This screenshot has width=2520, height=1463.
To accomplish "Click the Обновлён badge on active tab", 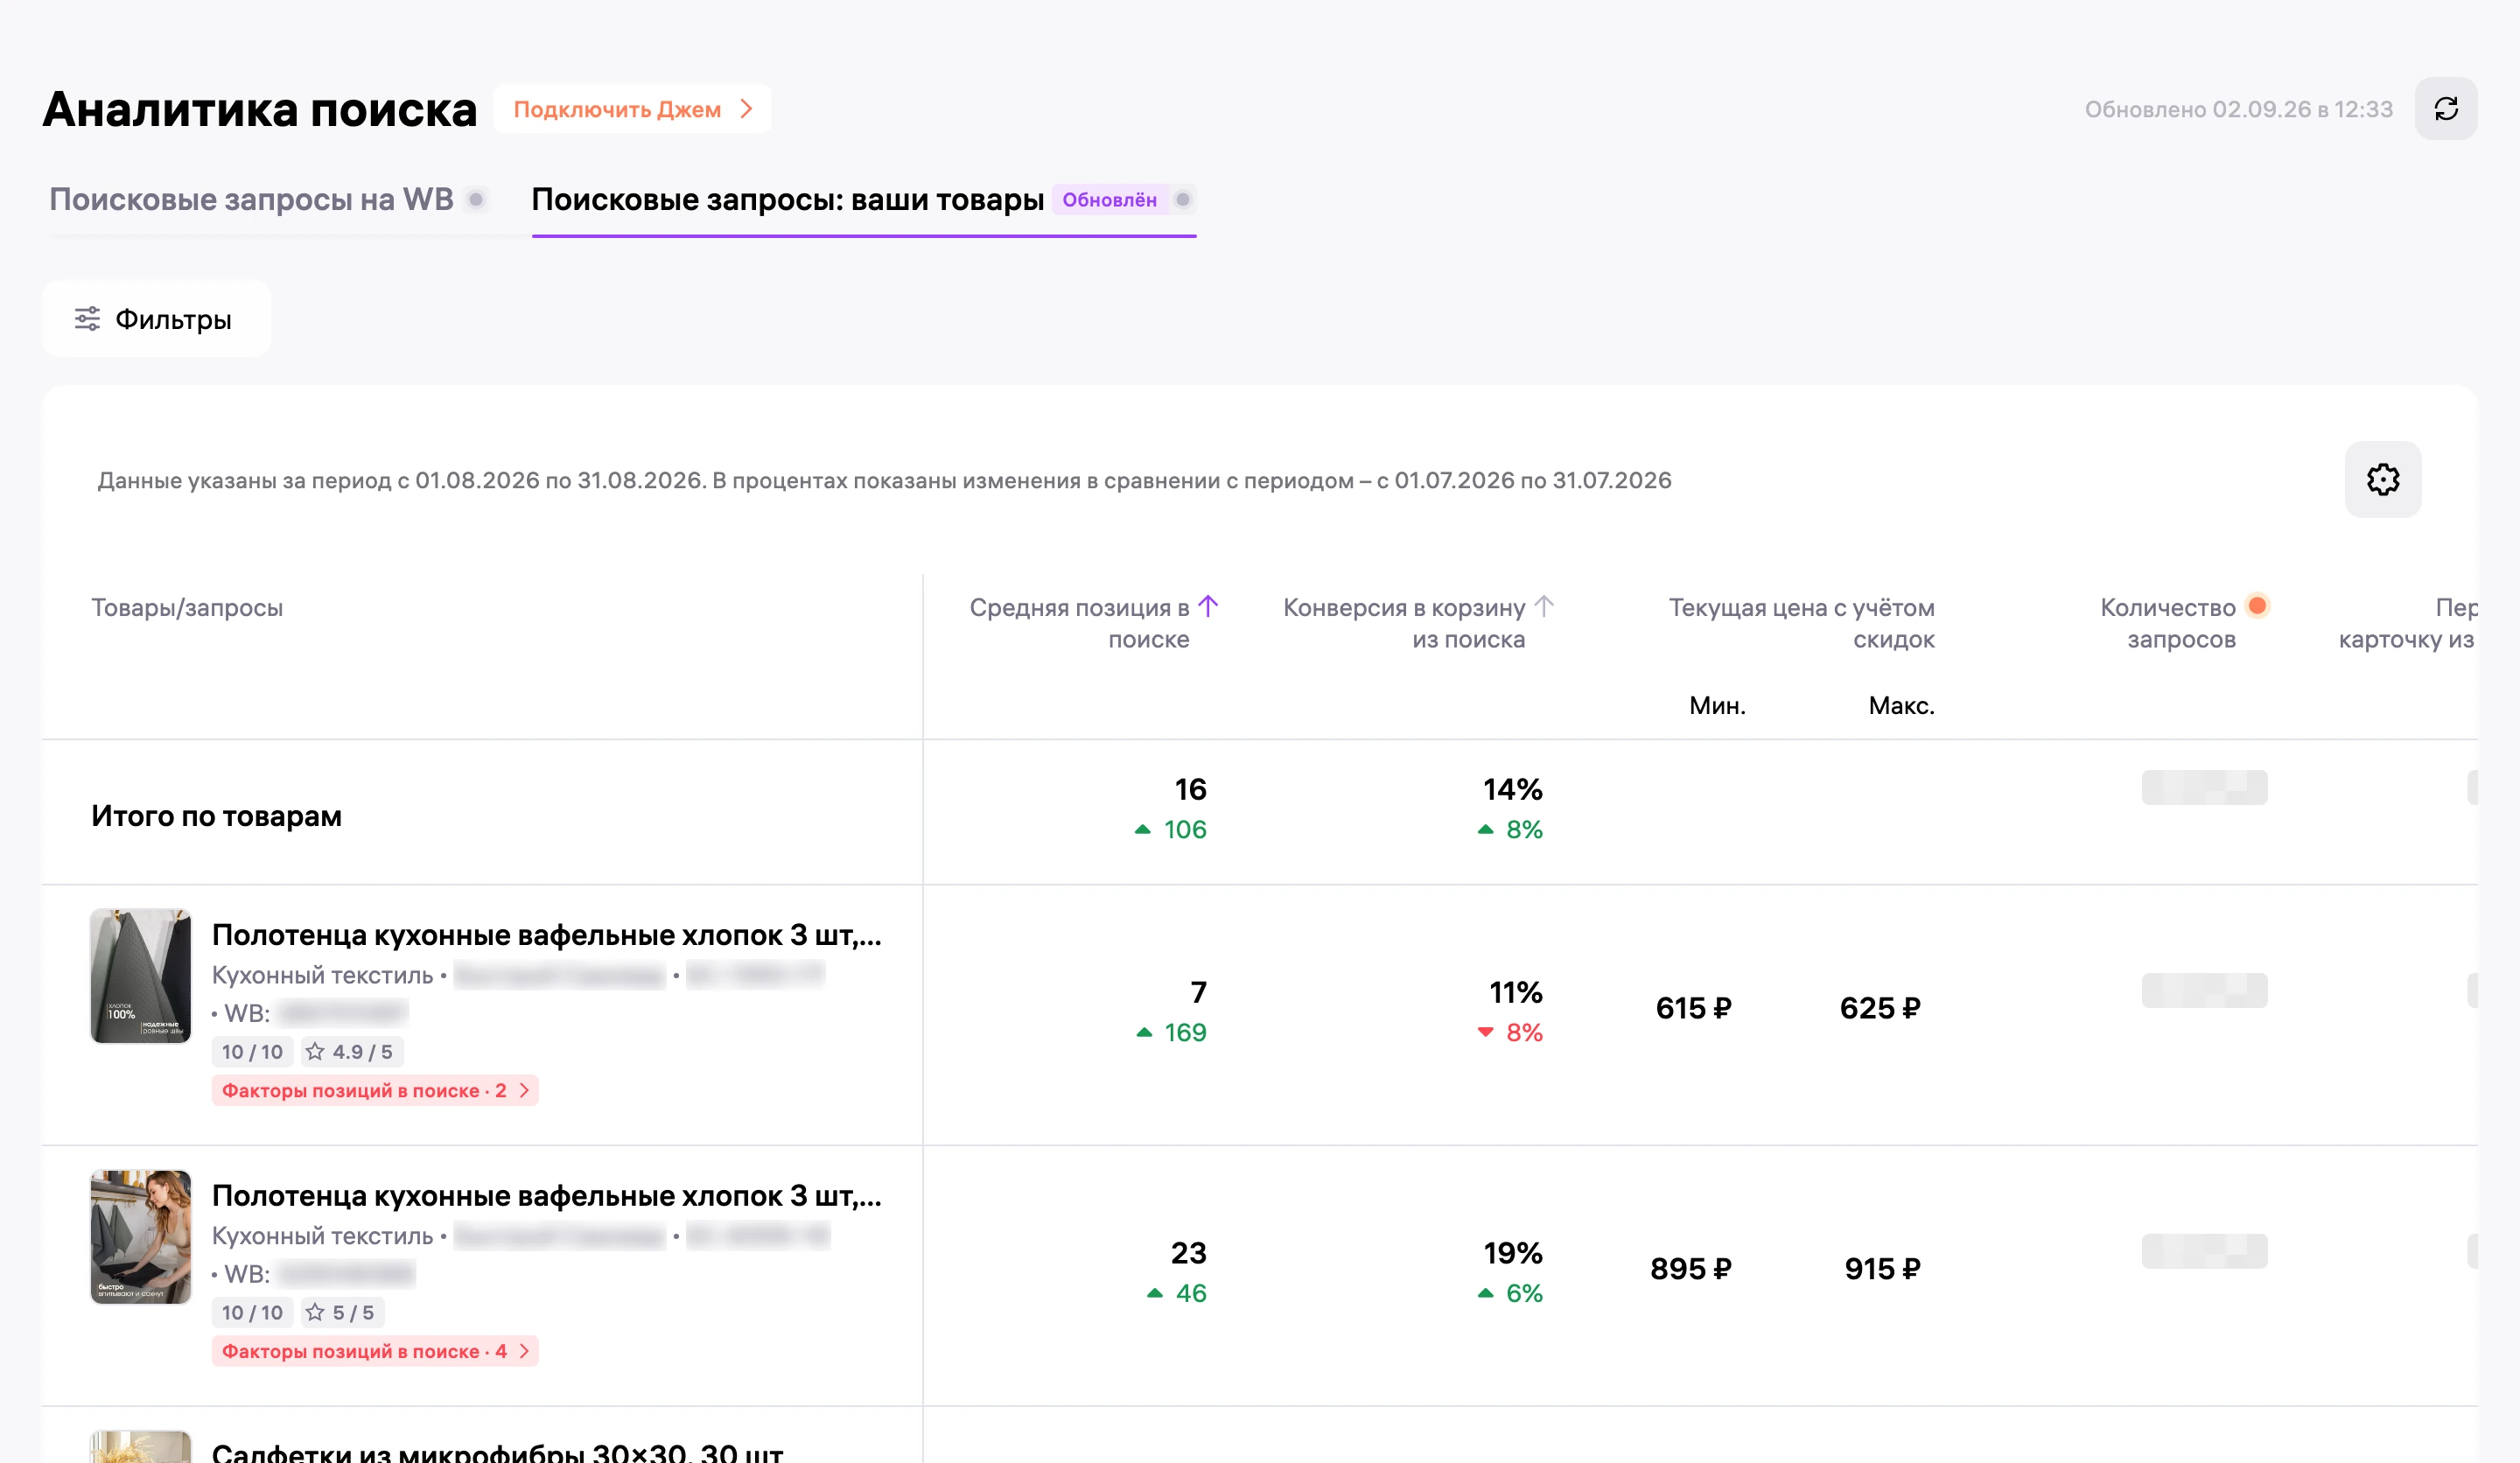I will coord(1109,199).
